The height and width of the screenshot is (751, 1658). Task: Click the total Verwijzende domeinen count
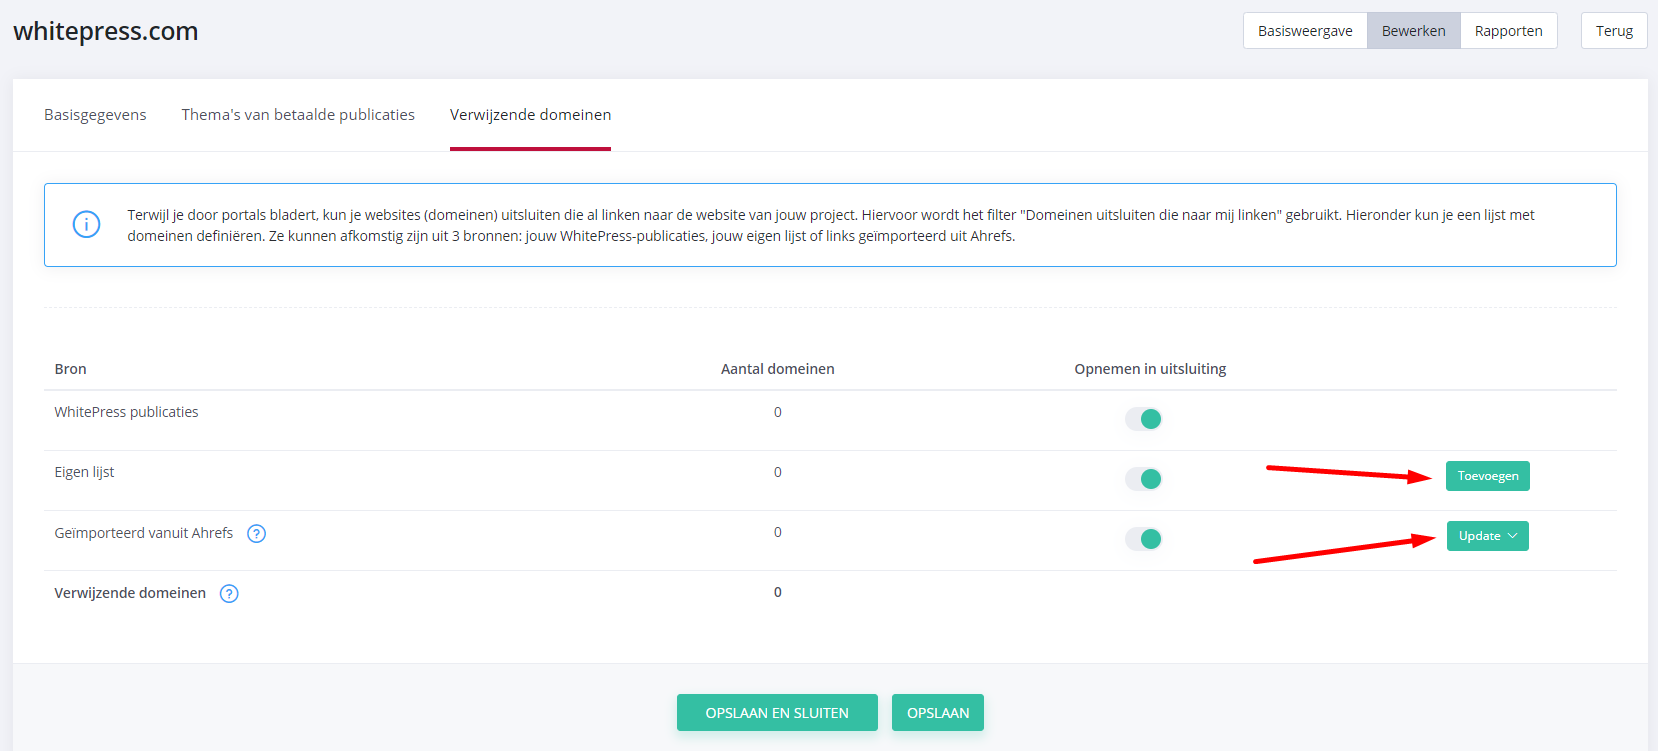coord(778,592)
